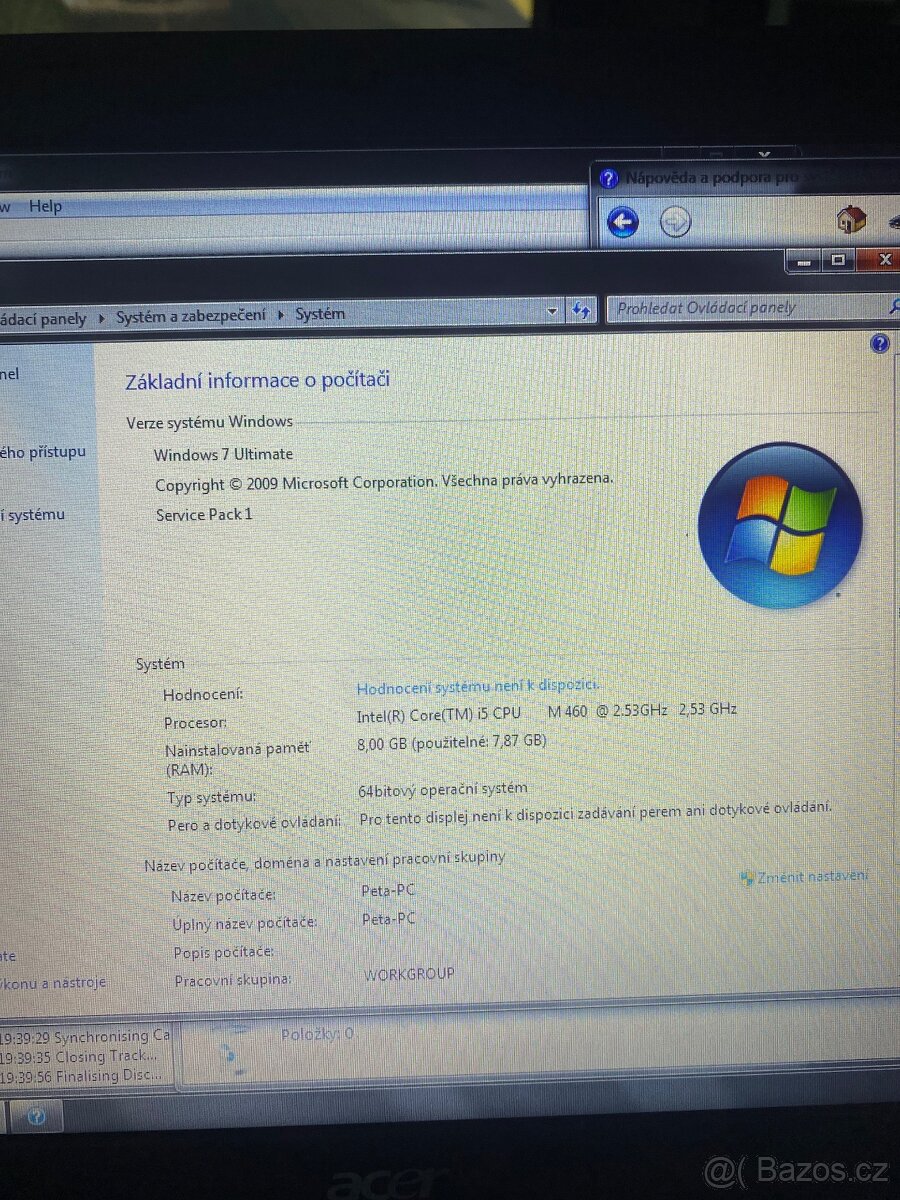Open the Help menu in the background window
Screen dimensions: 900x1200
coord(45,206)
